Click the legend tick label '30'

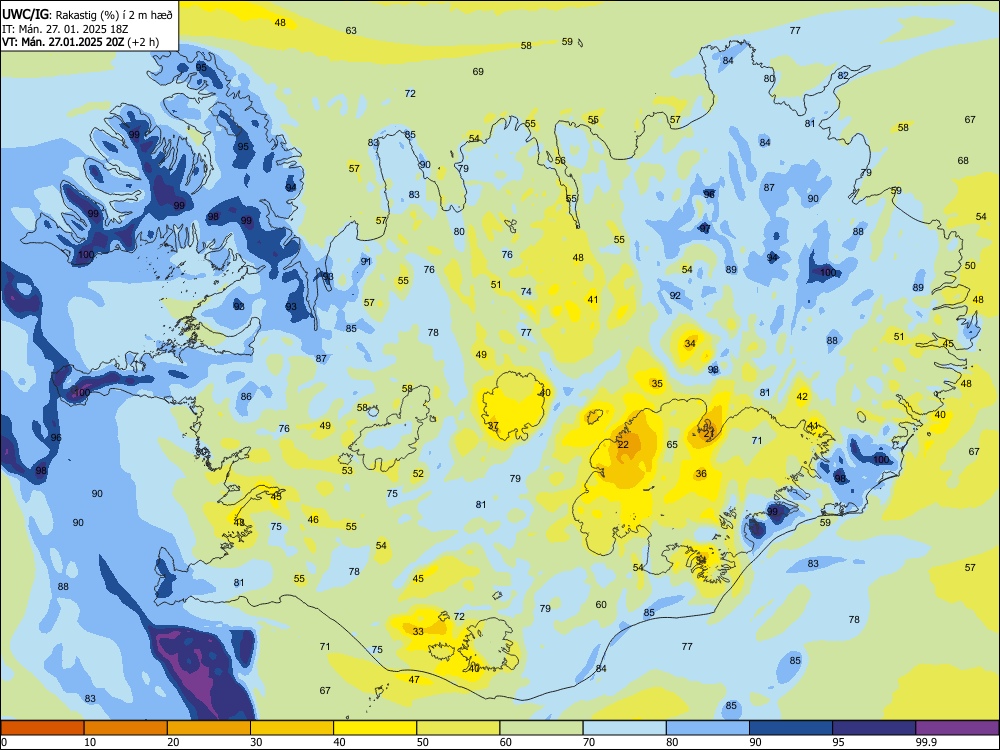point(256,742)
